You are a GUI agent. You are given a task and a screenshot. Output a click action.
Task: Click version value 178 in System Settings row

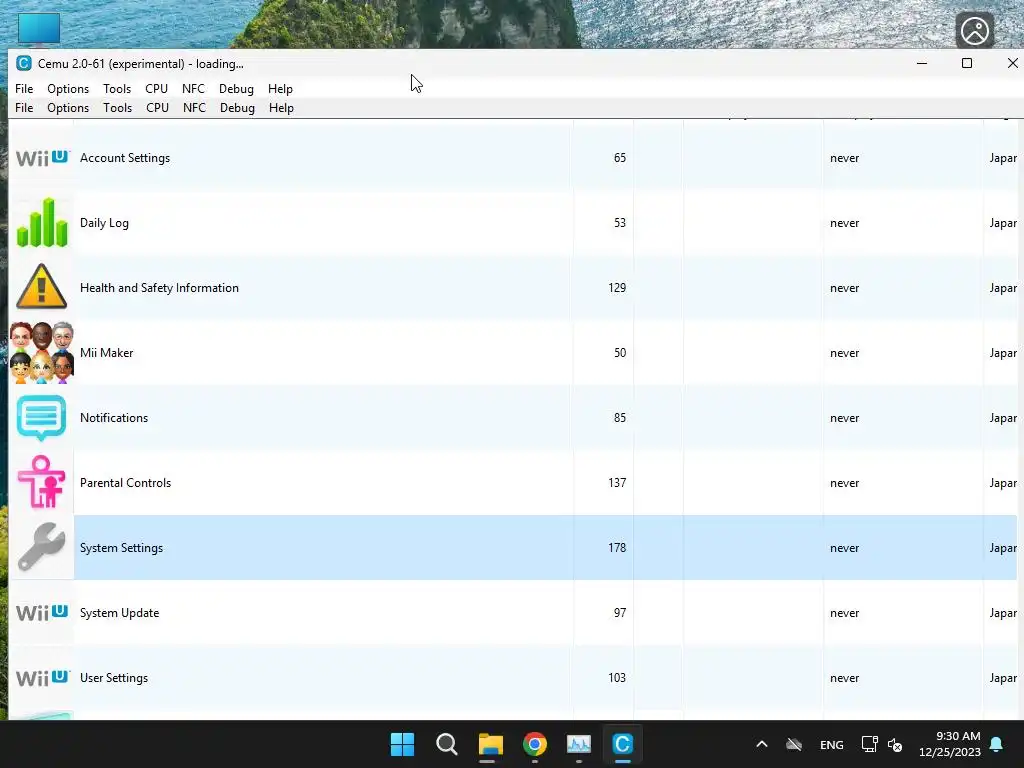pyautogui.click(x=617, y=548)
